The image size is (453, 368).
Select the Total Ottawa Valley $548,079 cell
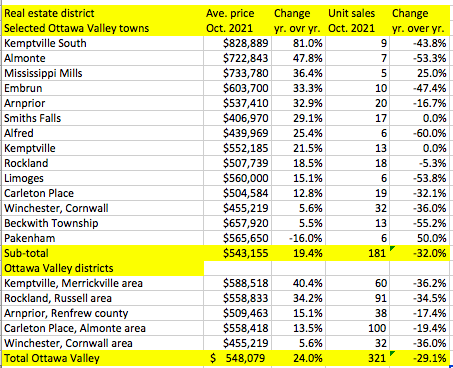click(238, 358)
